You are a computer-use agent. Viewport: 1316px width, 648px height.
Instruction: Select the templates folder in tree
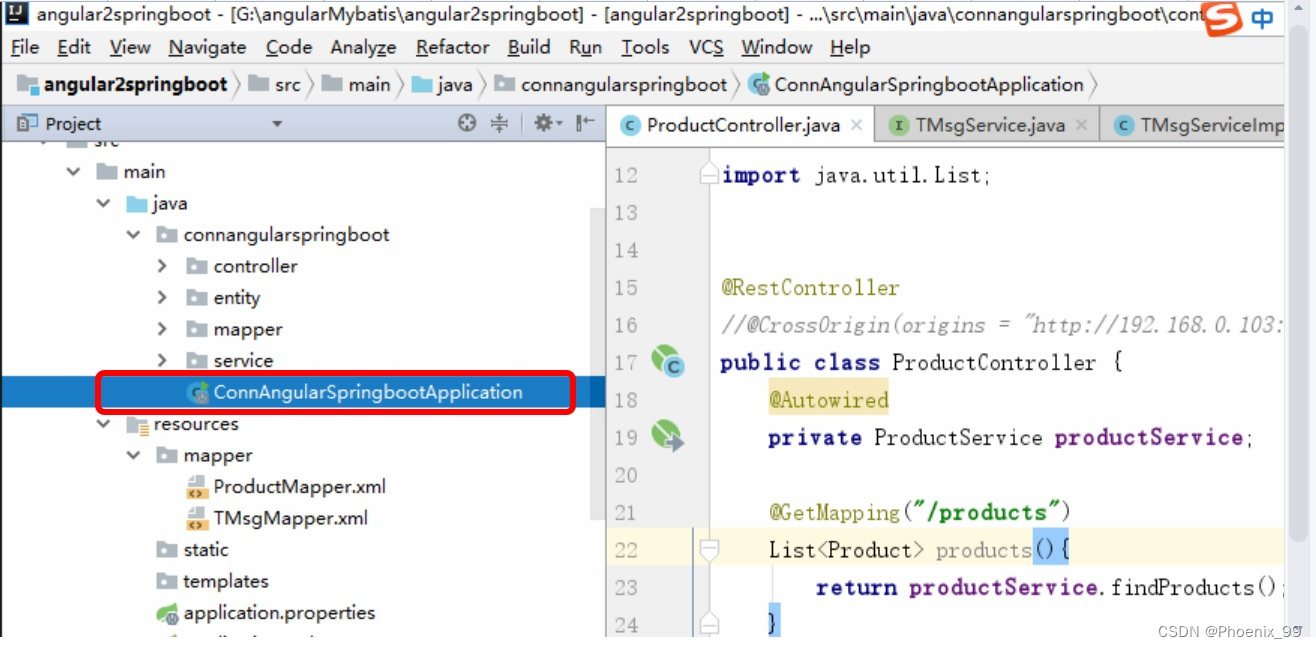pos(226,581)
